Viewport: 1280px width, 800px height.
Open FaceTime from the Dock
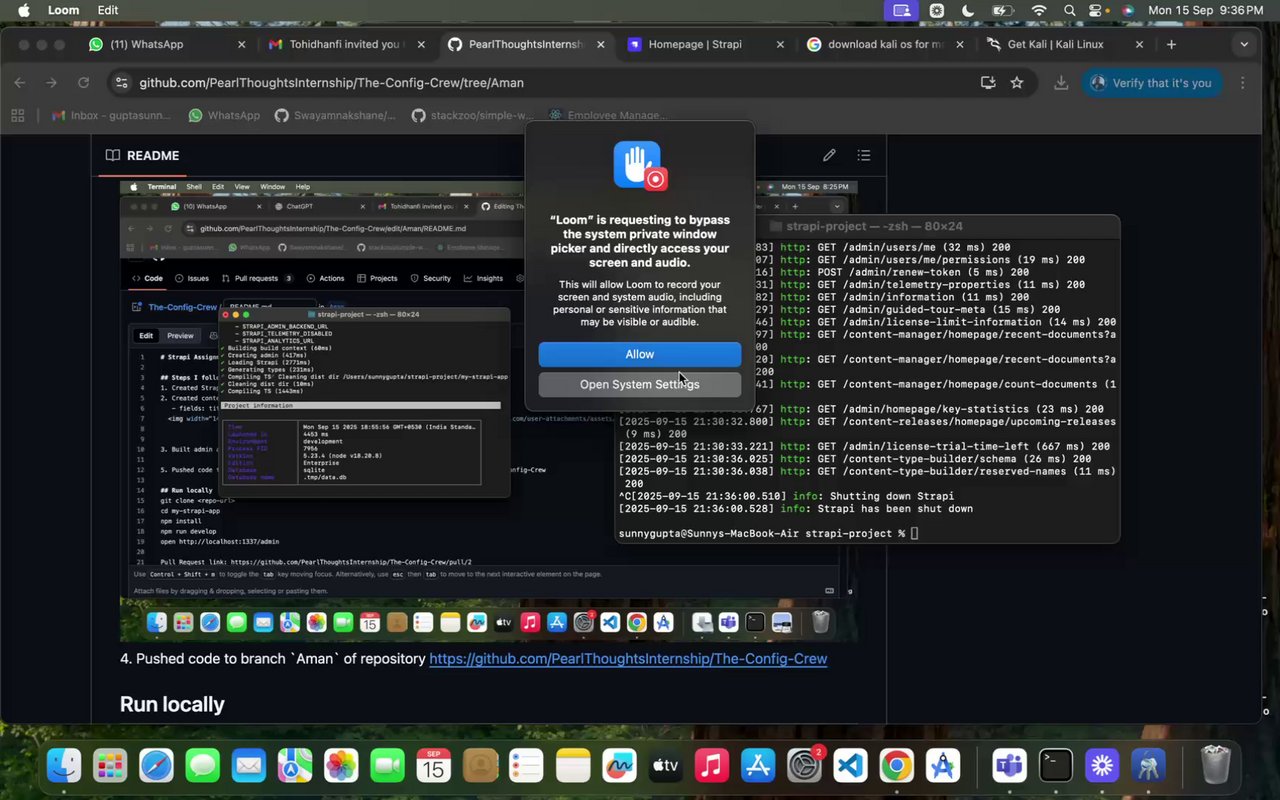387,766
